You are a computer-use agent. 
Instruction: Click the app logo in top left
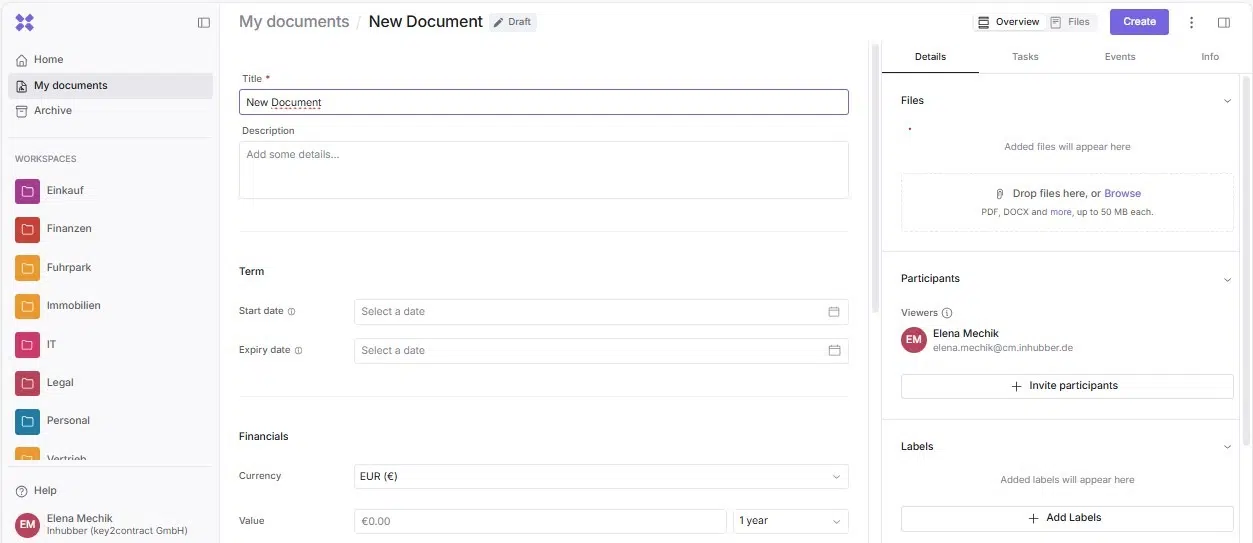point(25,23)
